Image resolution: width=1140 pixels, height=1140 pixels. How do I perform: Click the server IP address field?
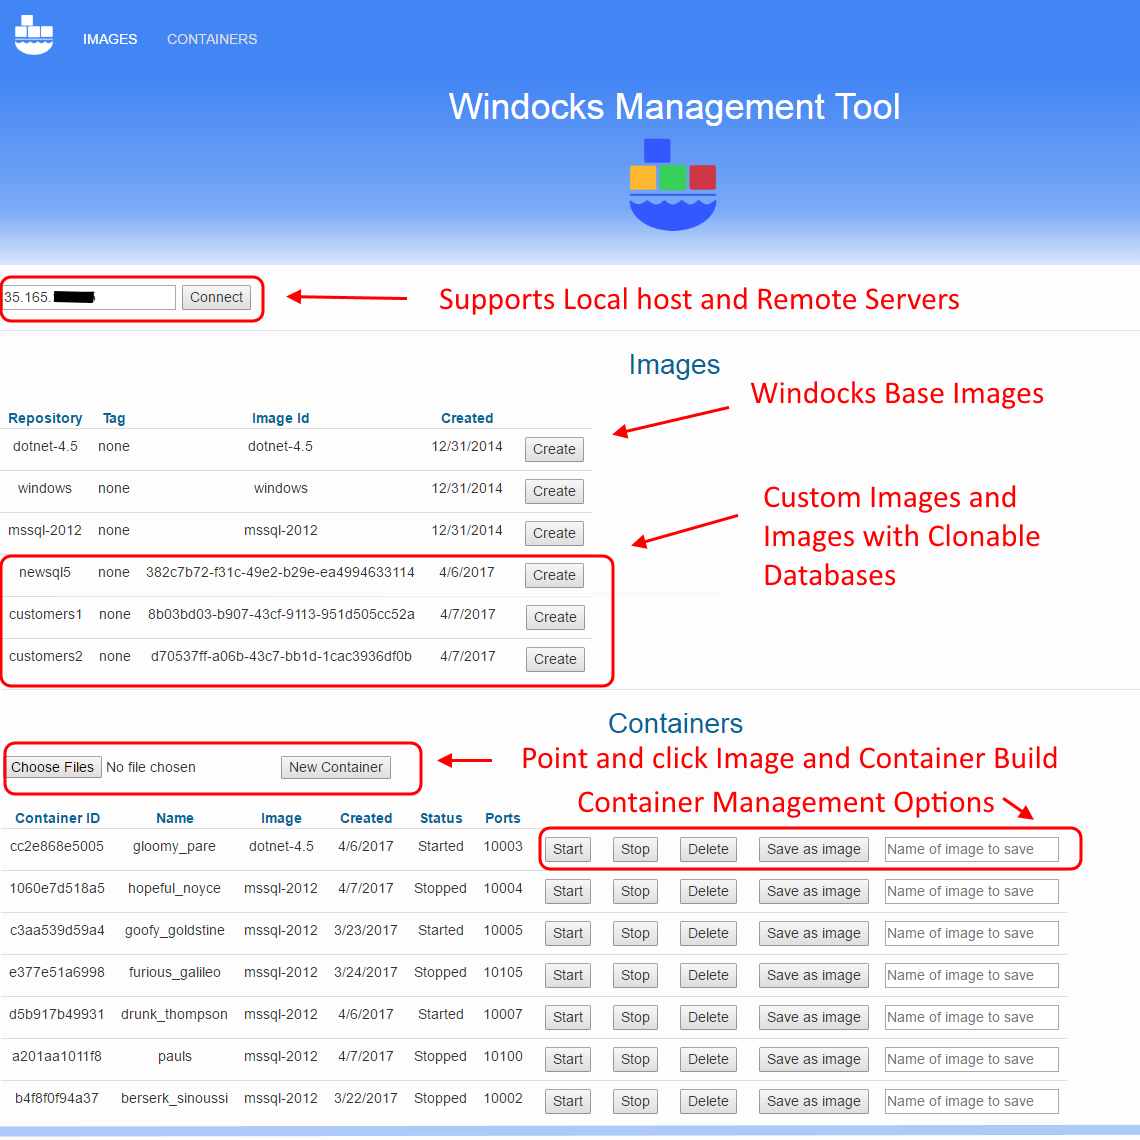pyautogui.click(x=89, y=297)
